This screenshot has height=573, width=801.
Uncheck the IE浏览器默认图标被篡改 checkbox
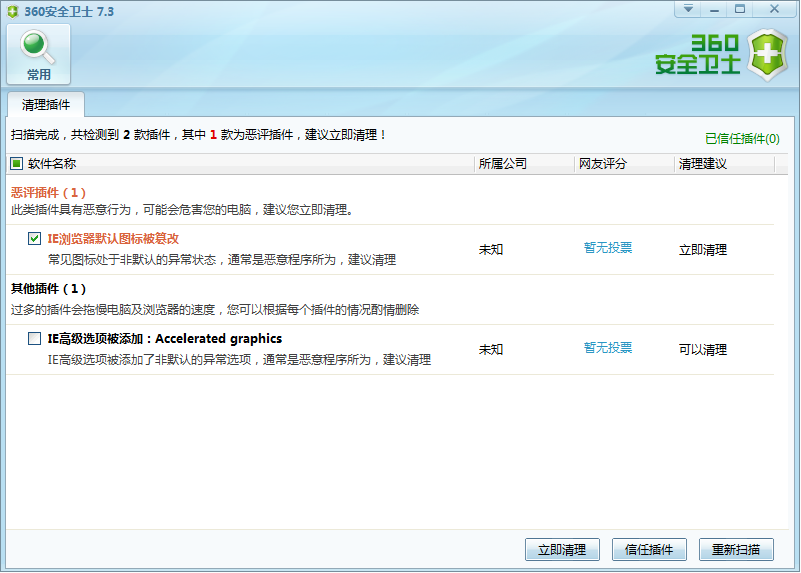tap(35, 239)
